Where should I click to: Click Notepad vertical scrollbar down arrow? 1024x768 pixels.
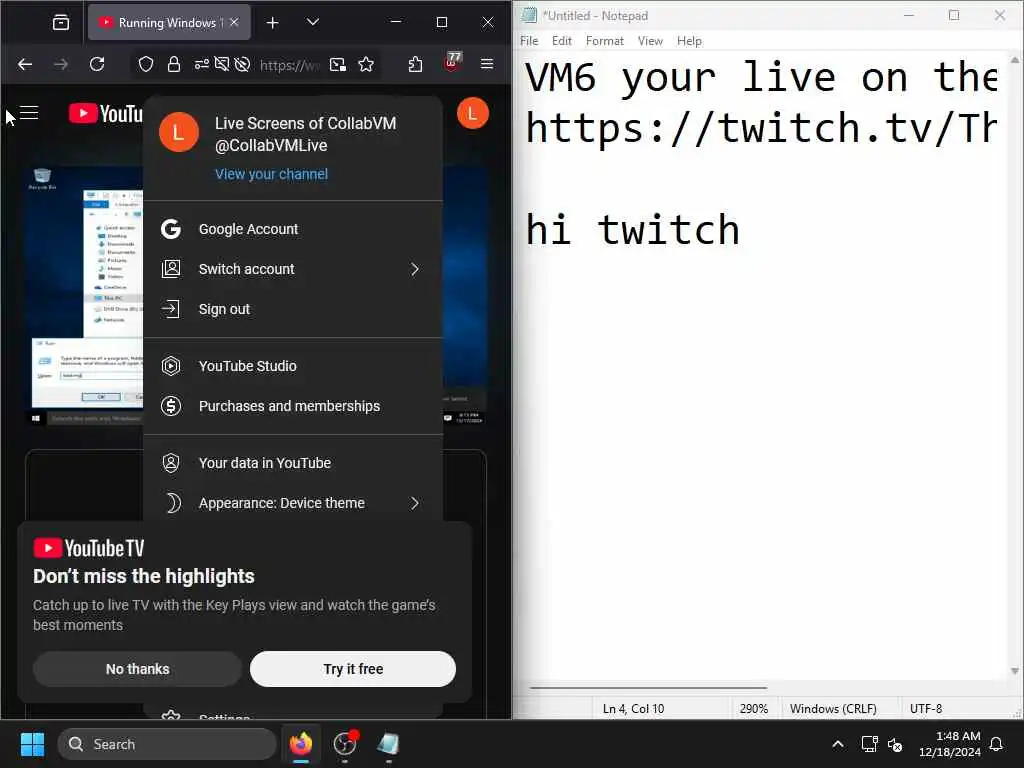1015,671
